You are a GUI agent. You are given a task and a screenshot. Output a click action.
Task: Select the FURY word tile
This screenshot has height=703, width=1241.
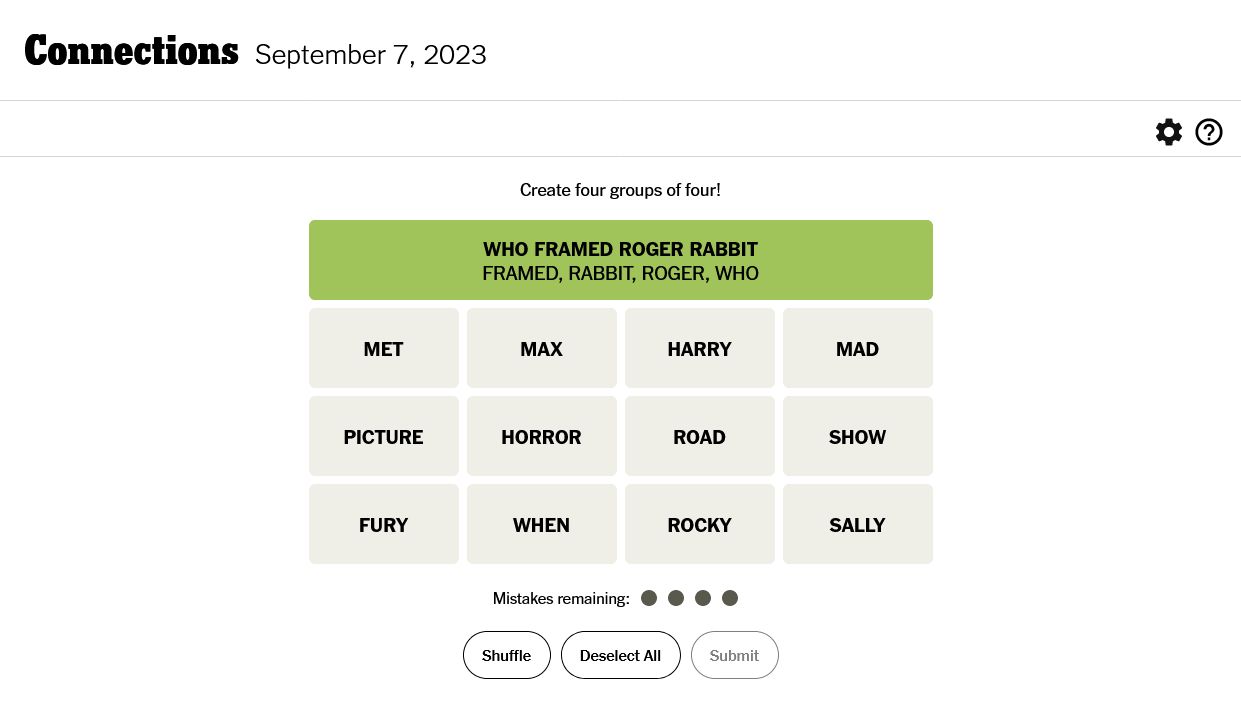click(384, 524)
